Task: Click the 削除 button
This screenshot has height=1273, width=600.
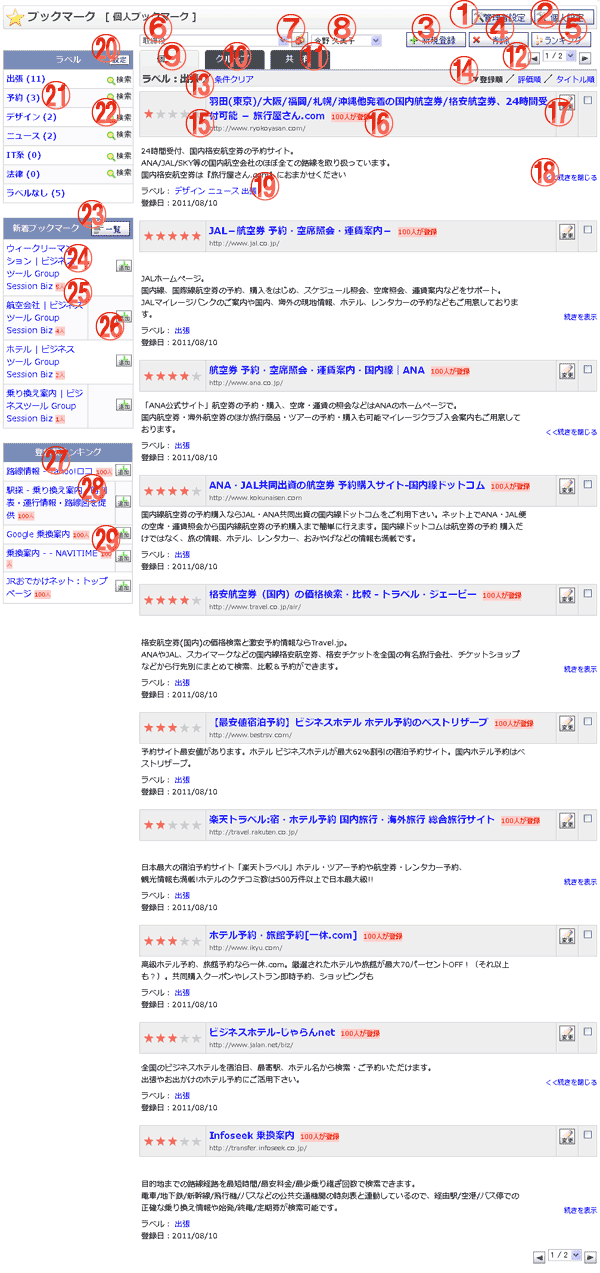Action: pos(497,40)
